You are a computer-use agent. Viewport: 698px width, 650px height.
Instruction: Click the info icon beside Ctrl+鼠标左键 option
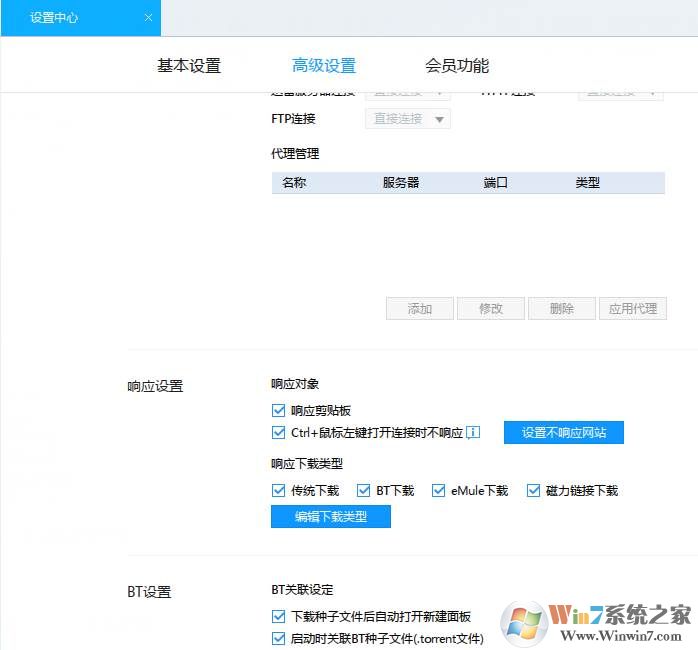[474, 433]
